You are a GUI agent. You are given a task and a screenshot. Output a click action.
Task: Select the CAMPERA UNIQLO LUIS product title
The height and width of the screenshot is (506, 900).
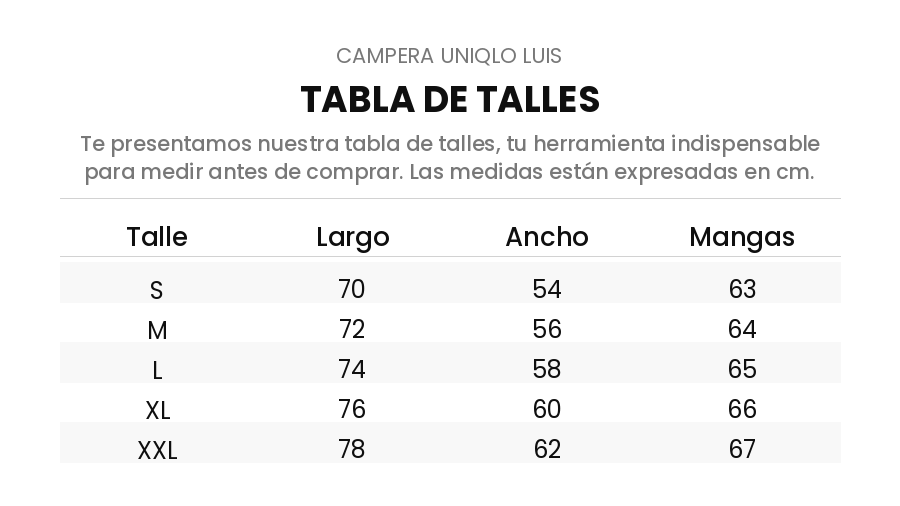pos(449,56)
